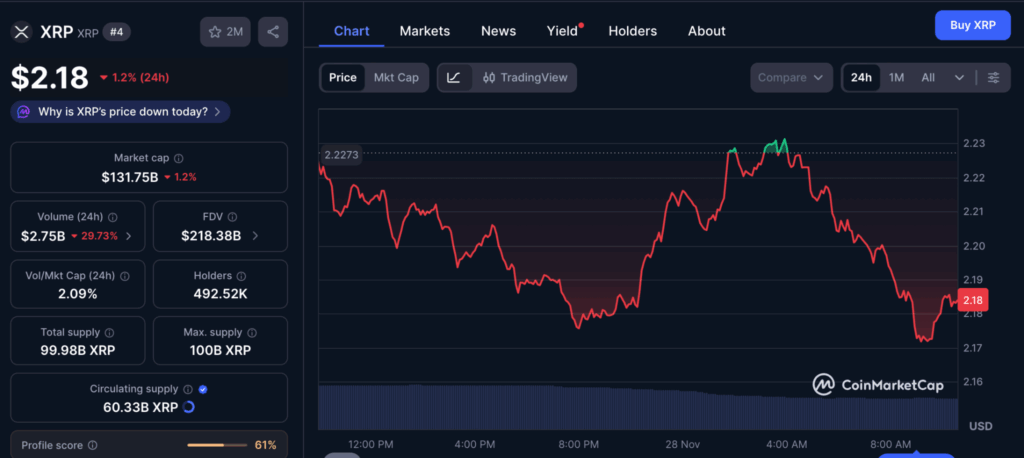Click the Circulating supply verified badge
Viewport: 1024px width, 458px height.
(203, 389)
